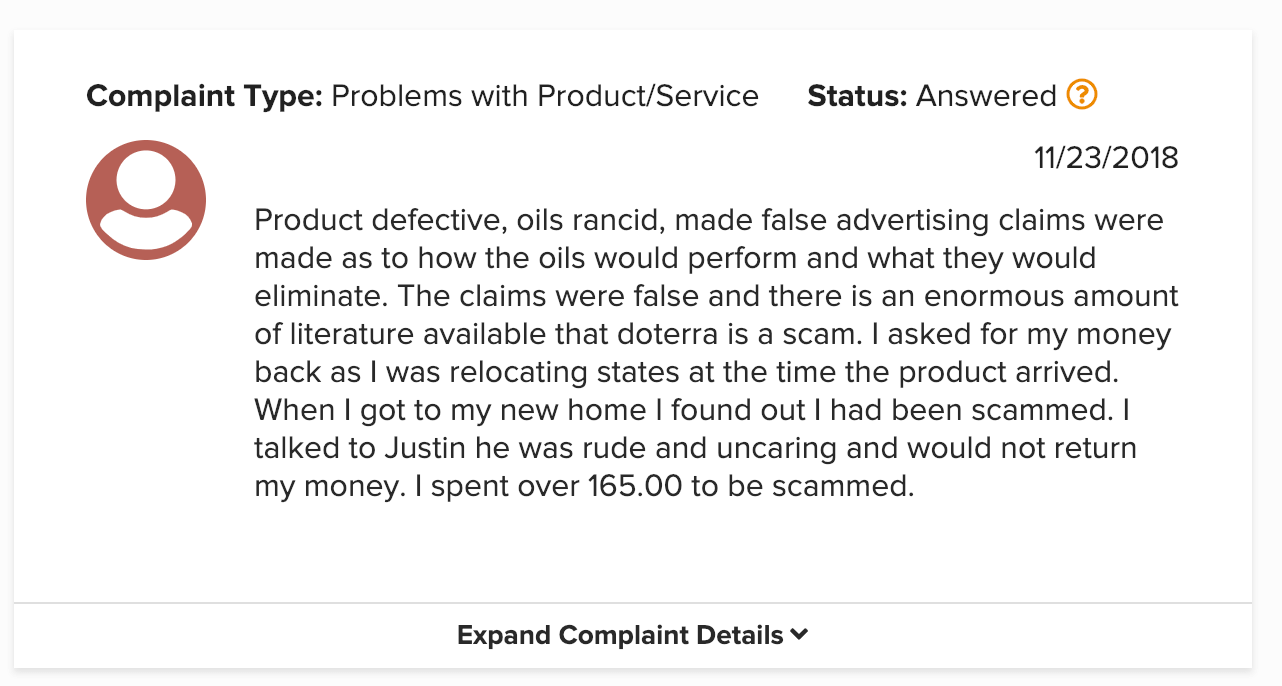The height and width of the screenshot is (686, 1282).
Task: Click the red user avatar icon
Action: pyautogui.click(x=146, y=200)
